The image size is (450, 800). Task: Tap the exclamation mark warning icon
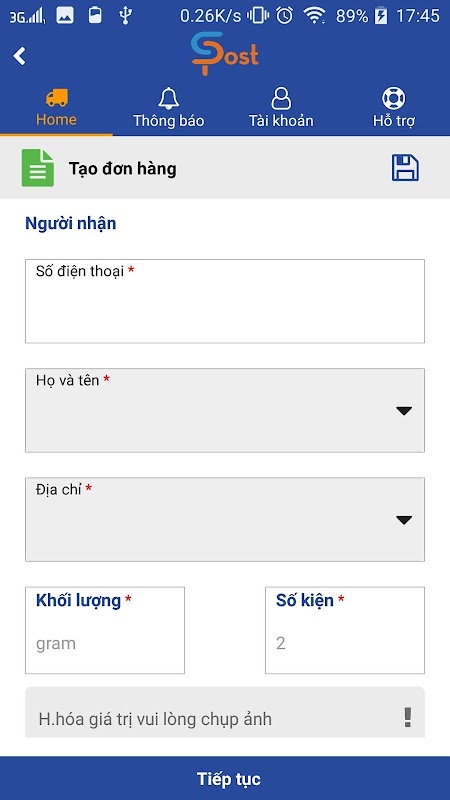(x=407, y=717)
